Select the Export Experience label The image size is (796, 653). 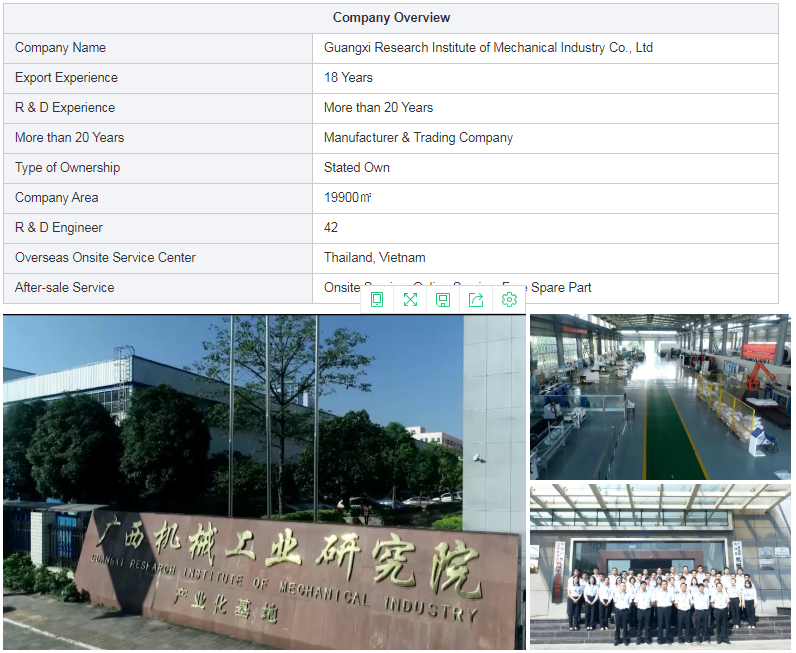[67, 78]
